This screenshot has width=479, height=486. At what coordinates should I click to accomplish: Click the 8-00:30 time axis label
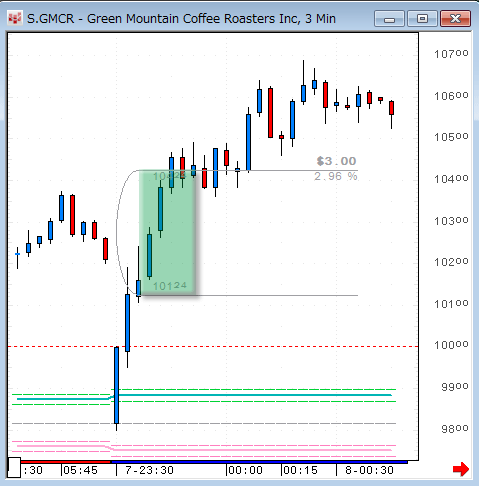pyautogui.click(x=369, y=470)
